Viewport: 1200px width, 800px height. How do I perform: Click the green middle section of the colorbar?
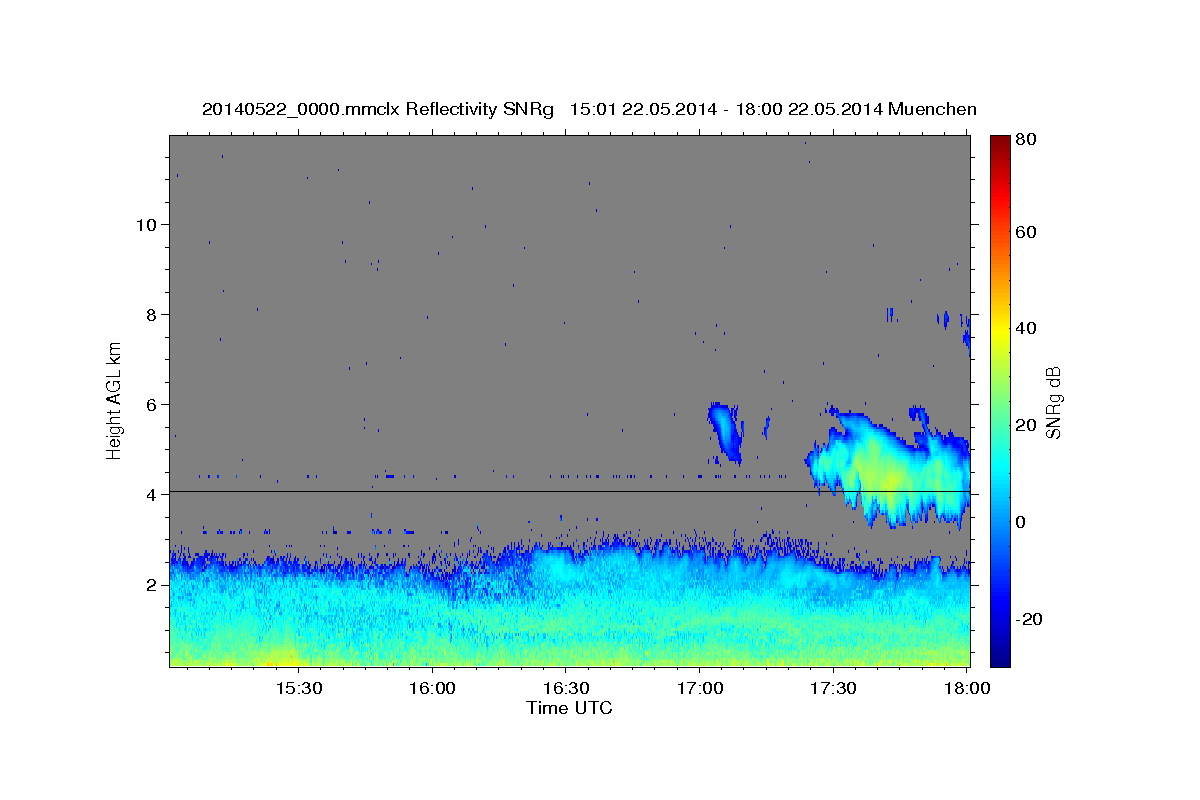point(1000,400)
